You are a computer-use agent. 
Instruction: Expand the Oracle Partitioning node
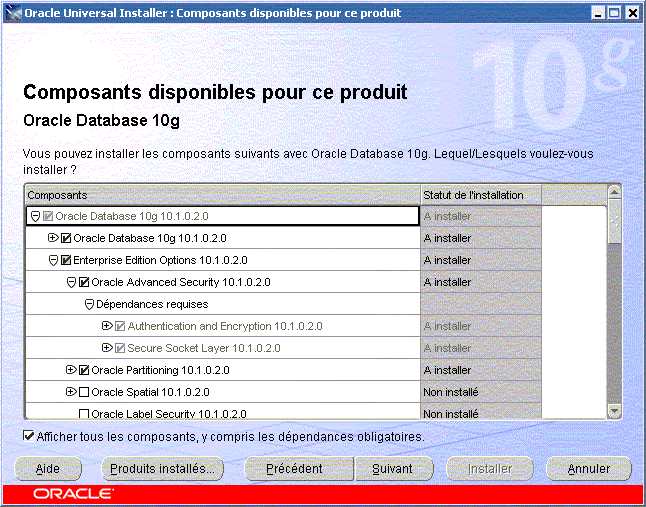(x=71, y=370)
